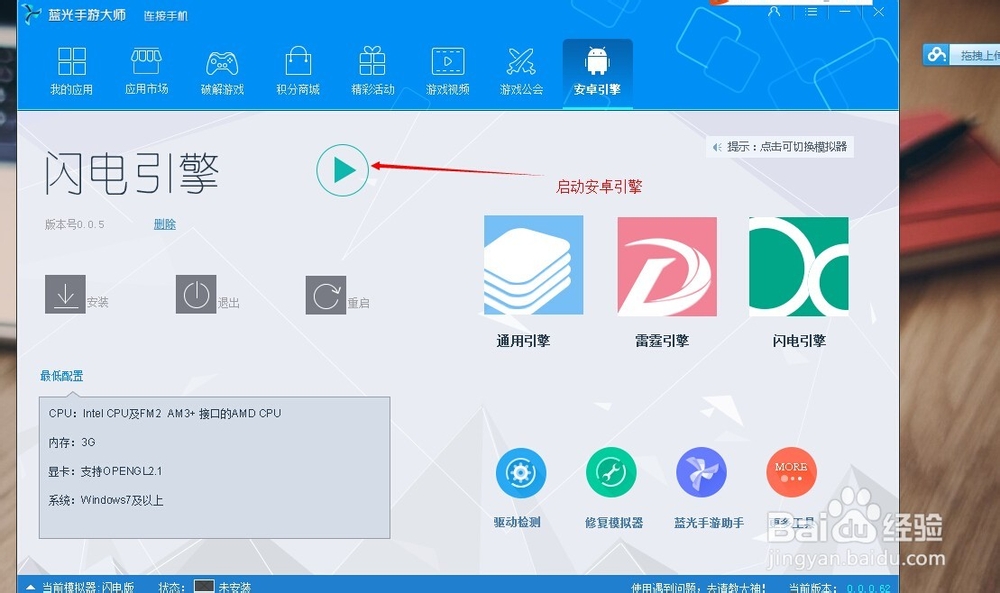Open the 我的应用 tab

coord(72,71)
